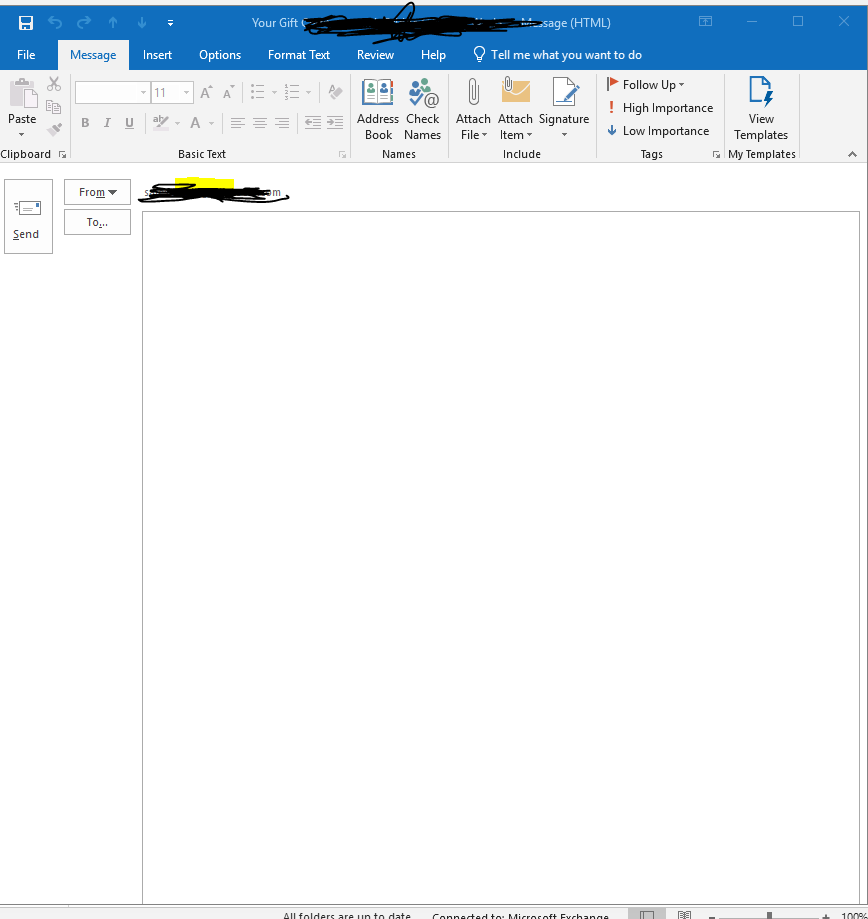868x919 pixels.
Task: Click Clear All Formatting icon
Action: tap(335, 92)
